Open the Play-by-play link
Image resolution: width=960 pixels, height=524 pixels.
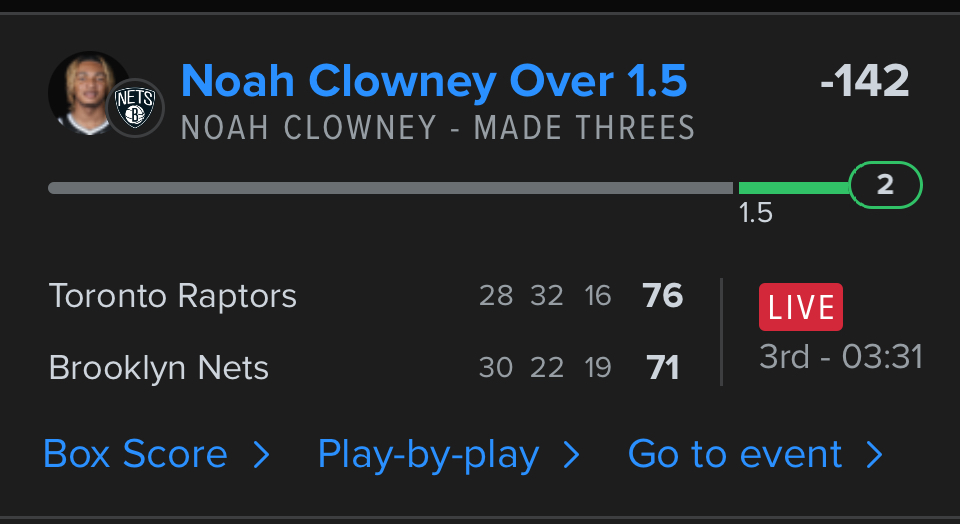pos(428,455)
